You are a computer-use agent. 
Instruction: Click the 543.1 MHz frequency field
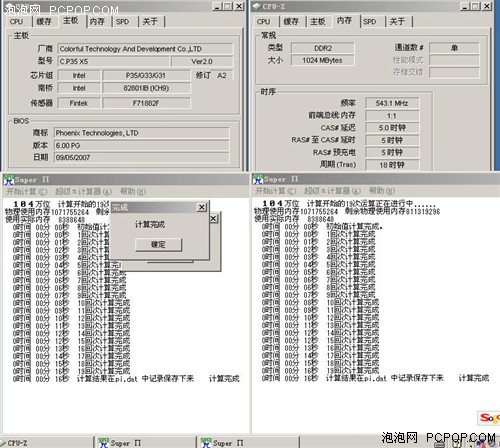click(392, 103)
